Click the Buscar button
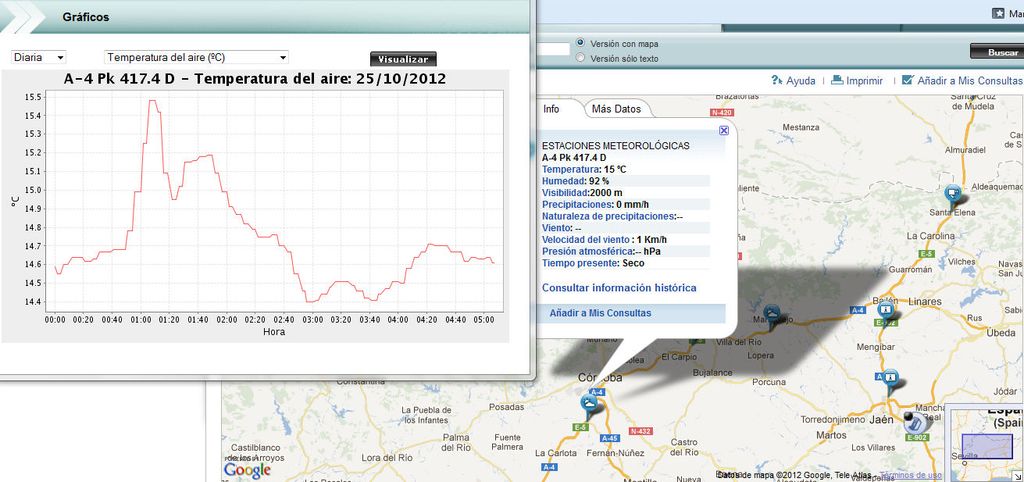This screenshot has width=1024, height=482. (997, 52)
